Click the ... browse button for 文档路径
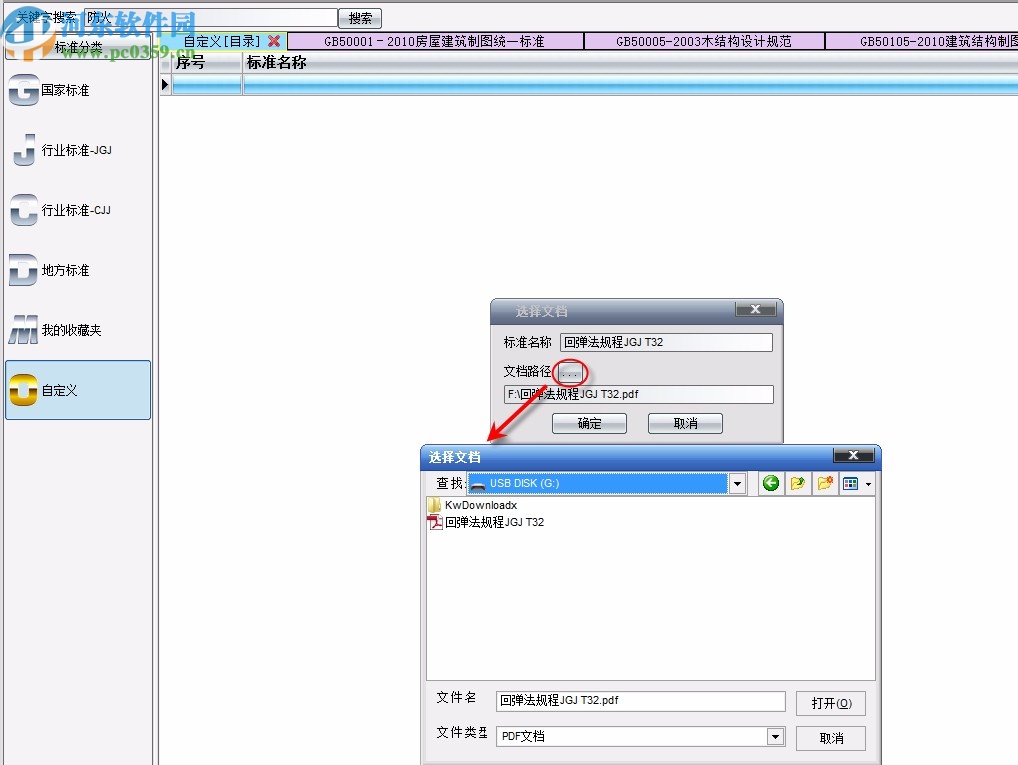1018x765 pixels. (x=569, y=373)
